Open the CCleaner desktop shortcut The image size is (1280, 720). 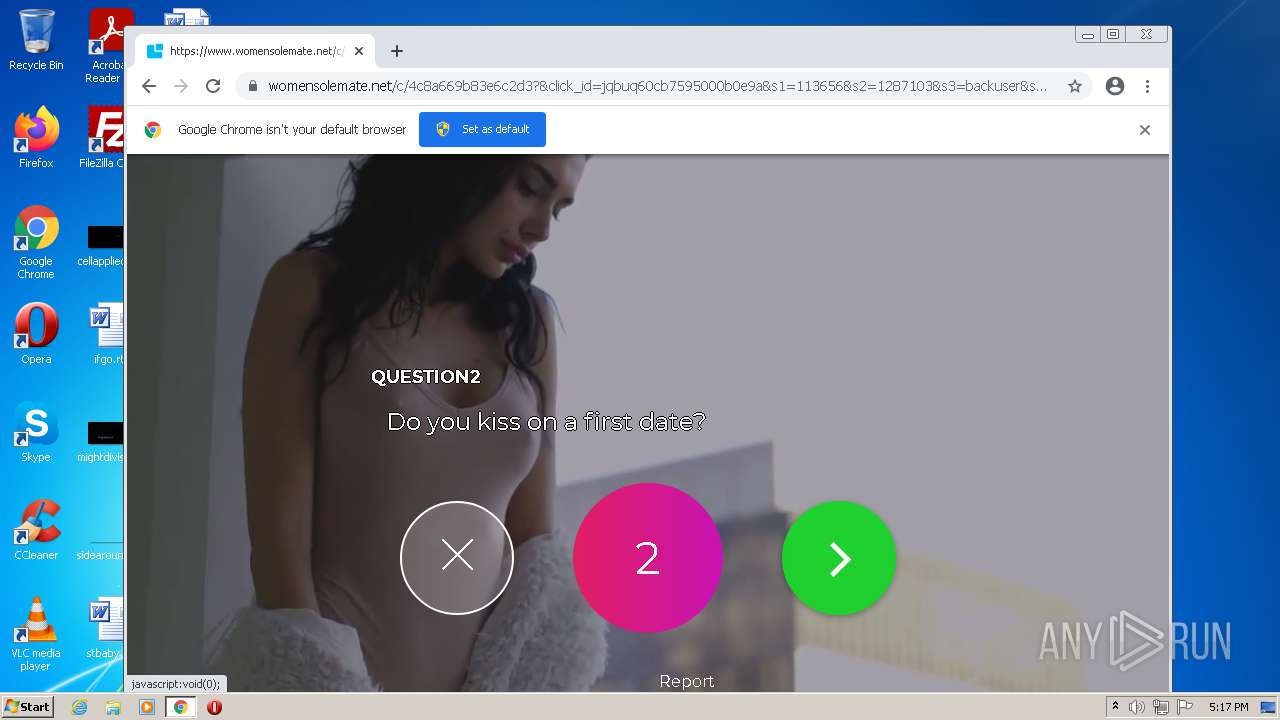pos(36,530)
